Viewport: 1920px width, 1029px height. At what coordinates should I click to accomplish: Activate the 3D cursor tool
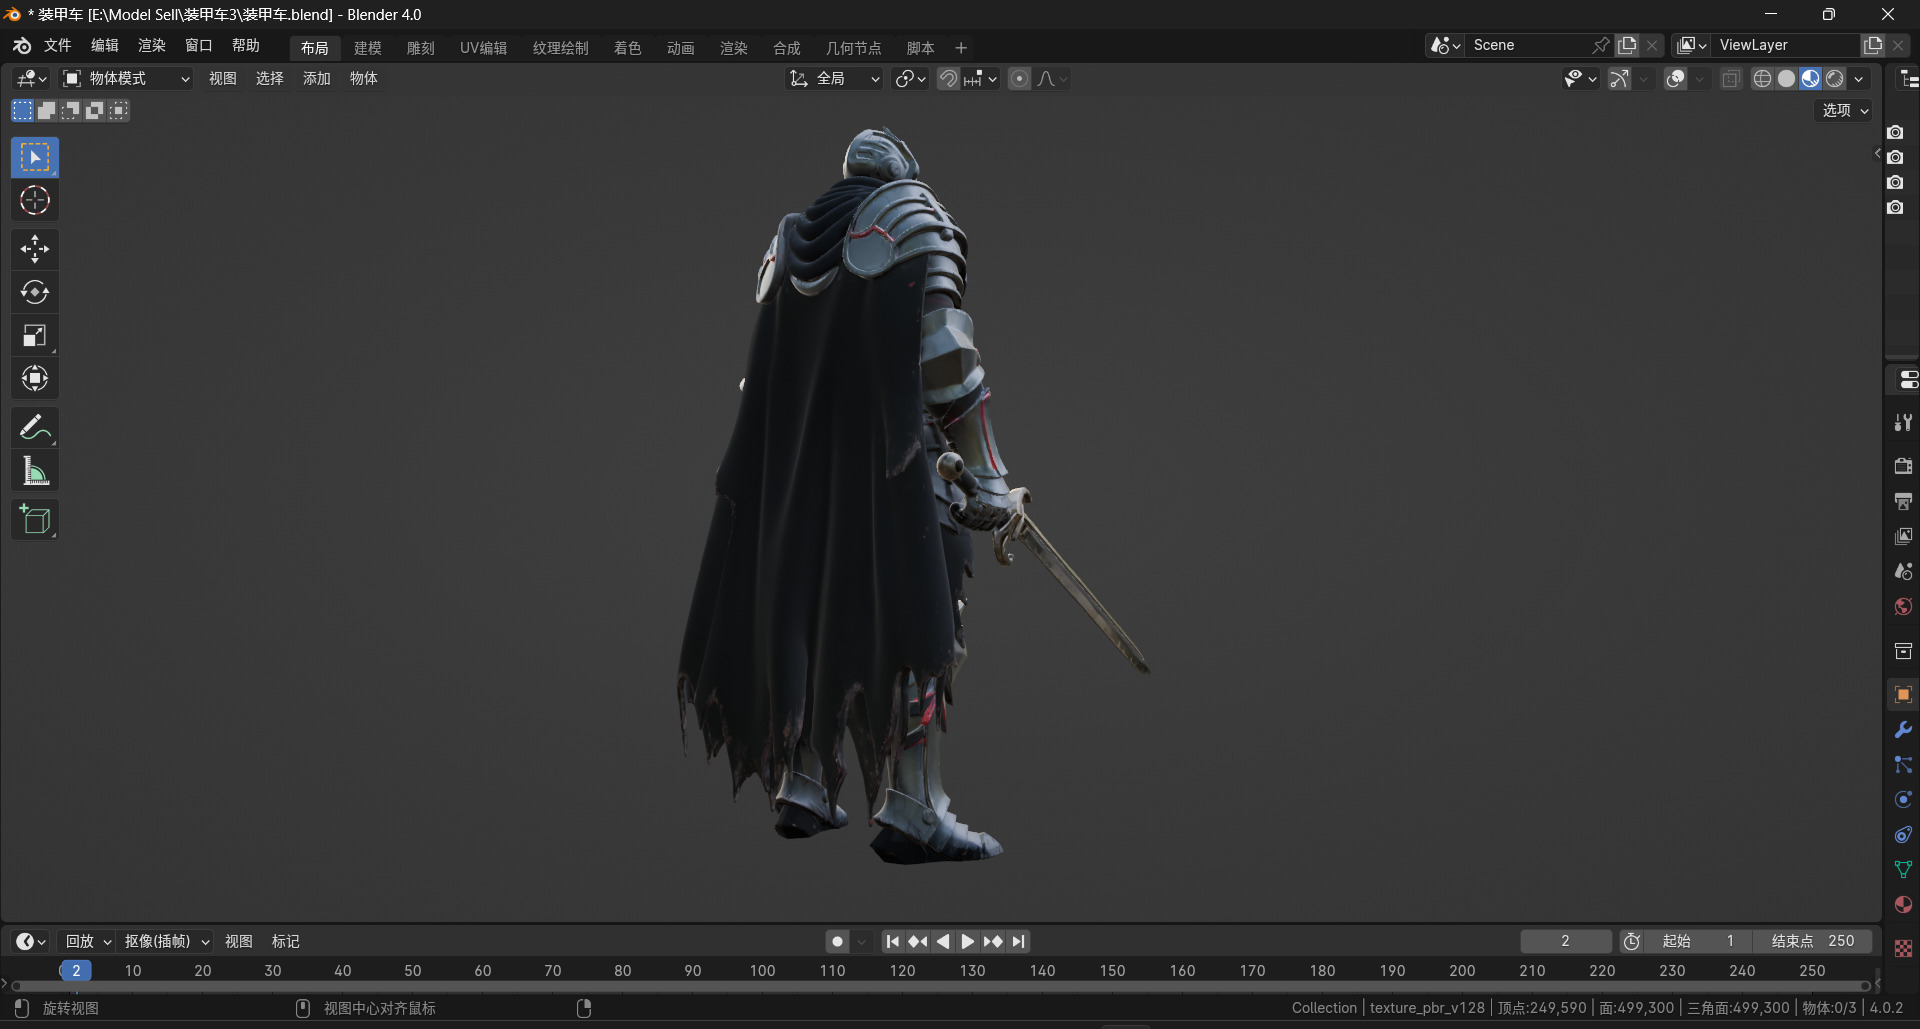[x=35, y=201]
